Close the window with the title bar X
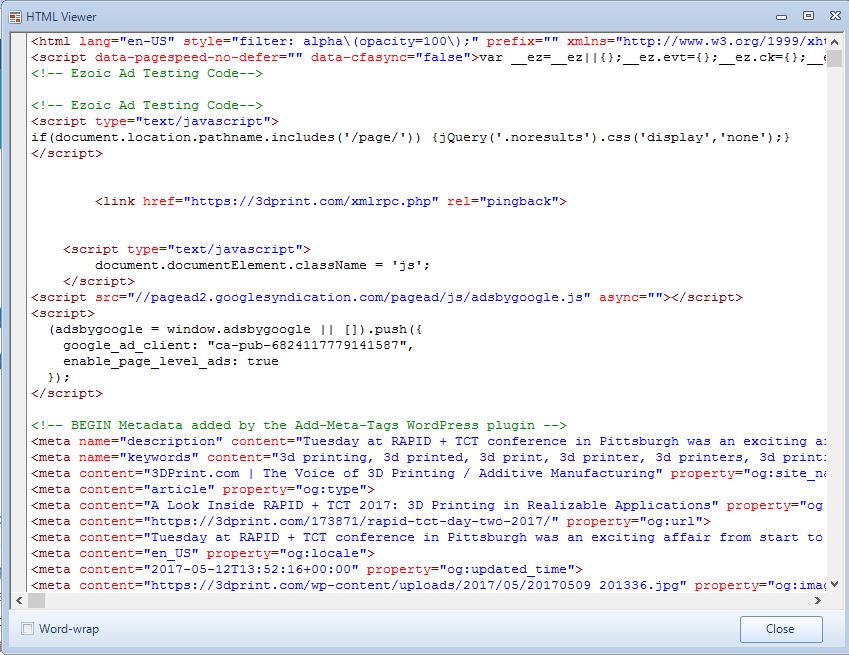849x655 pixels. tap(835, 16)
